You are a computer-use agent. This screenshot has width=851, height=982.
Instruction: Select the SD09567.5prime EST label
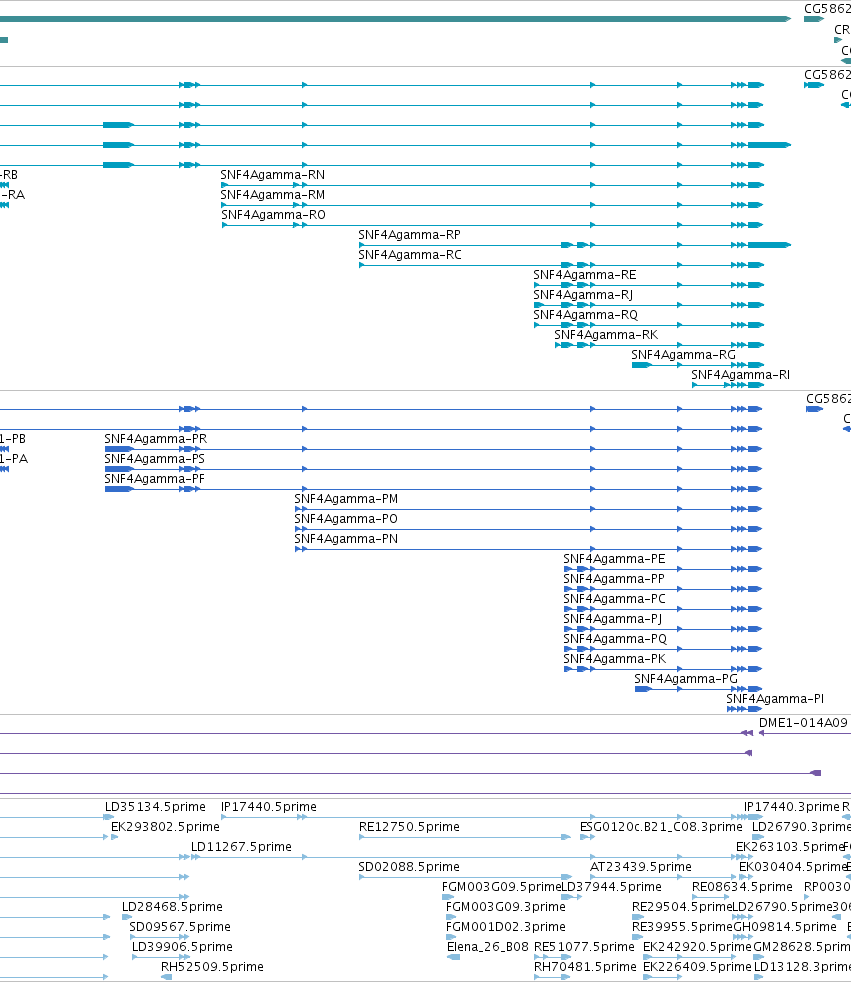(180, 928)
